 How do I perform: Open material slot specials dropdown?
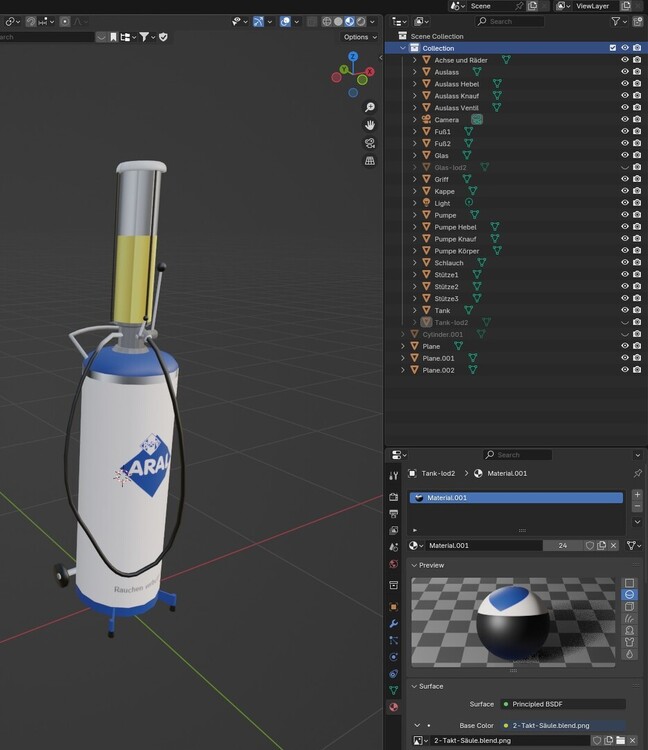[x=637, y=522]
